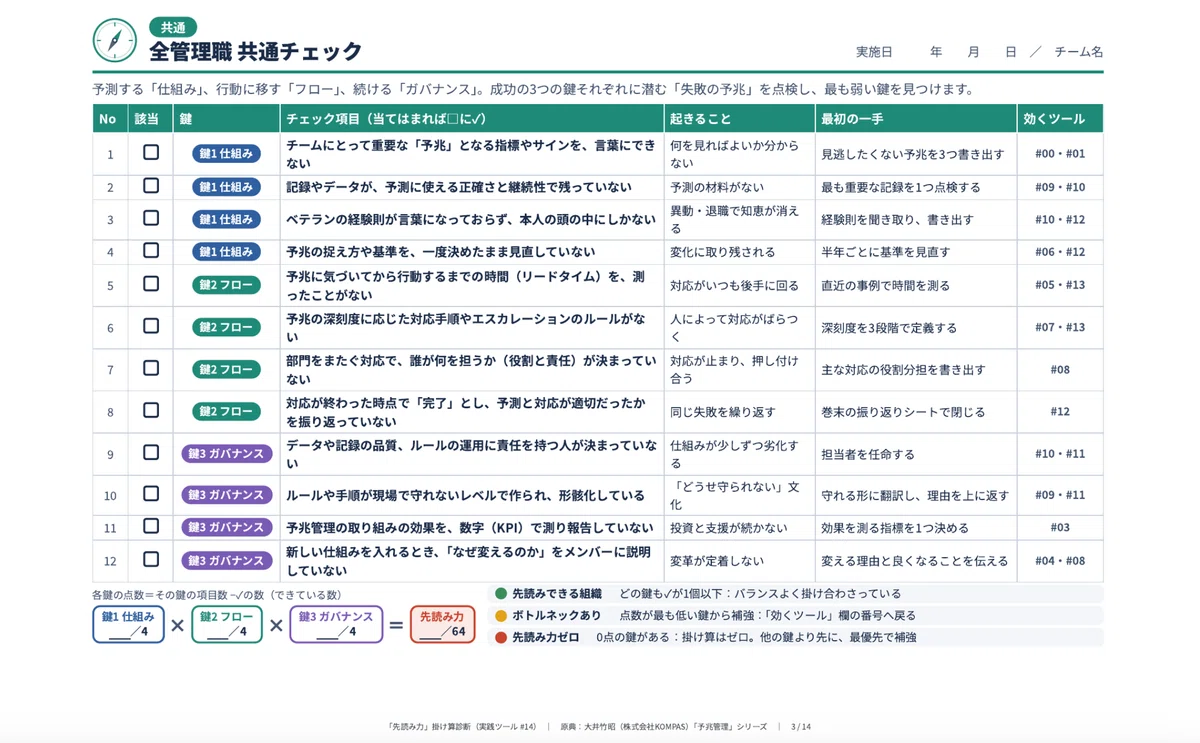Click the footer text 「先読み力」掛け算診断
This screenshot has width=1200, height=743.
click(x=430, y=726)
